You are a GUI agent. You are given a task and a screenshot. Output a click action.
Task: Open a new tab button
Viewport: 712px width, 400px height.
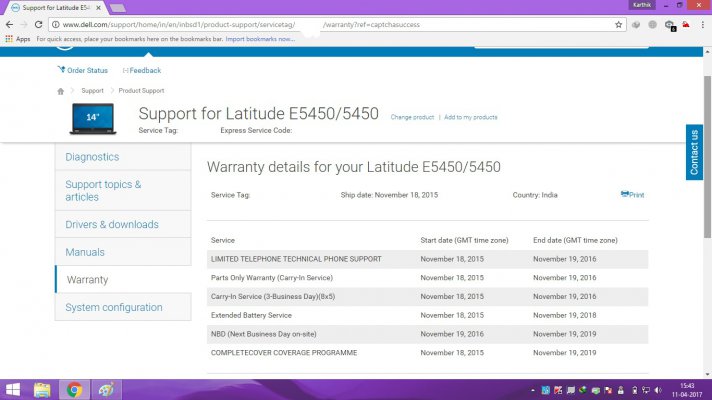pyautogui.click(x=118, y=8)
